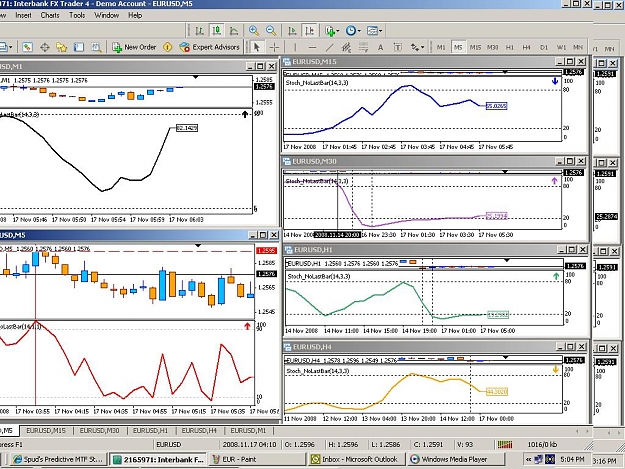Select the Trendline drawing tool
The height and width of the screenshot is (469, 625).
click(x=329, y=47)
